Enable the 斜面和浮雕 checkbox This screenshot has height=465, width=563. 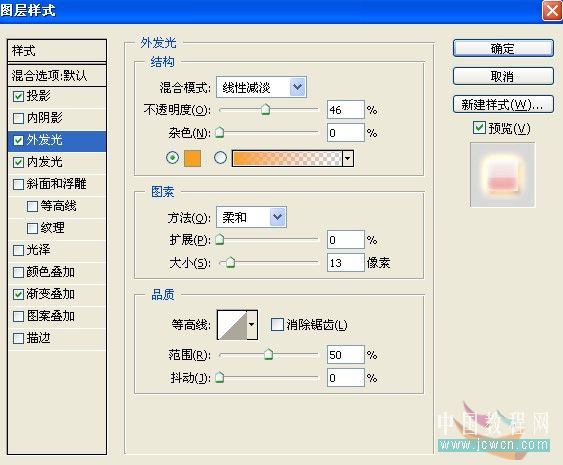(x=18, y=184)
